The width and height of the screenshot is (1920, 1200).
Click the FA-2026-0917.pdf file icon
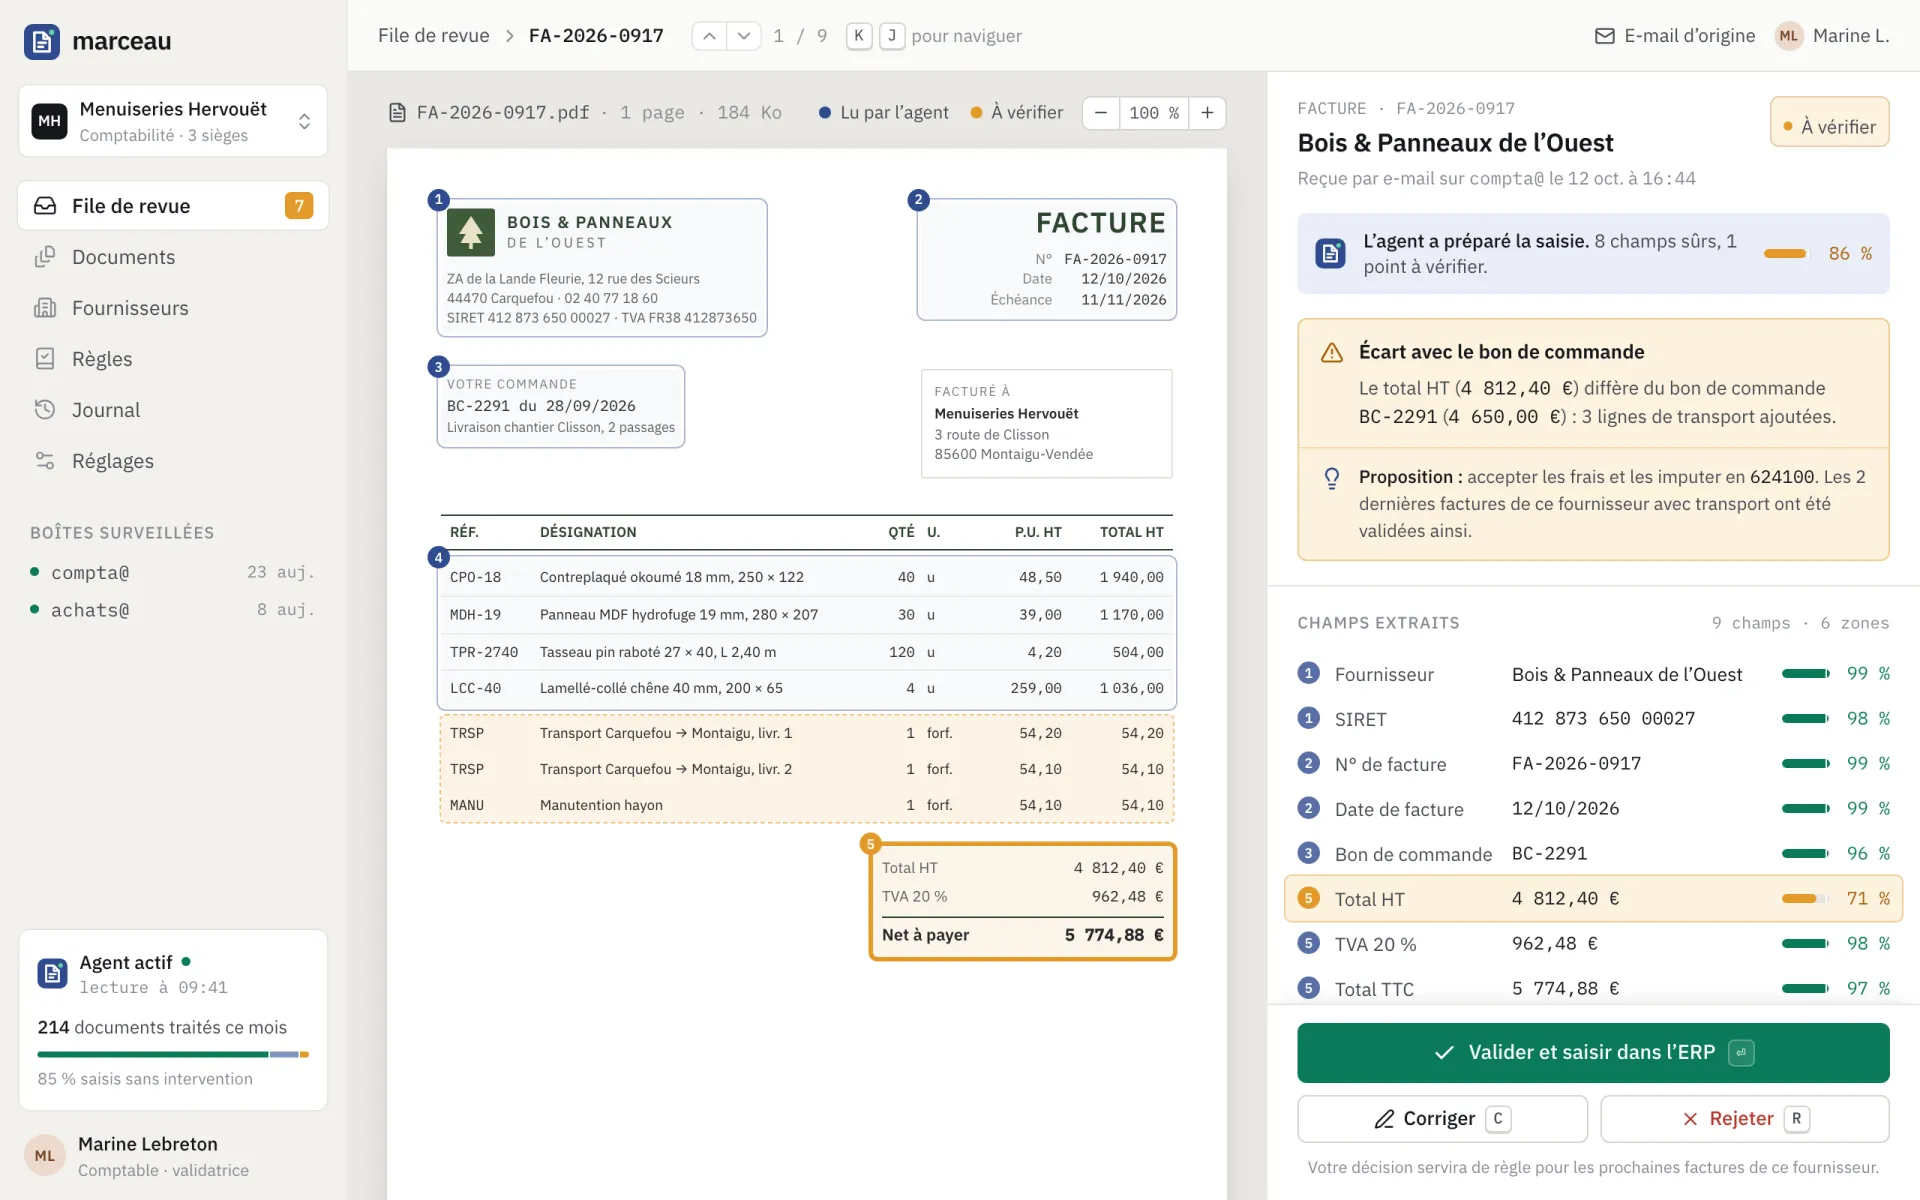click(x=397, y=113)
